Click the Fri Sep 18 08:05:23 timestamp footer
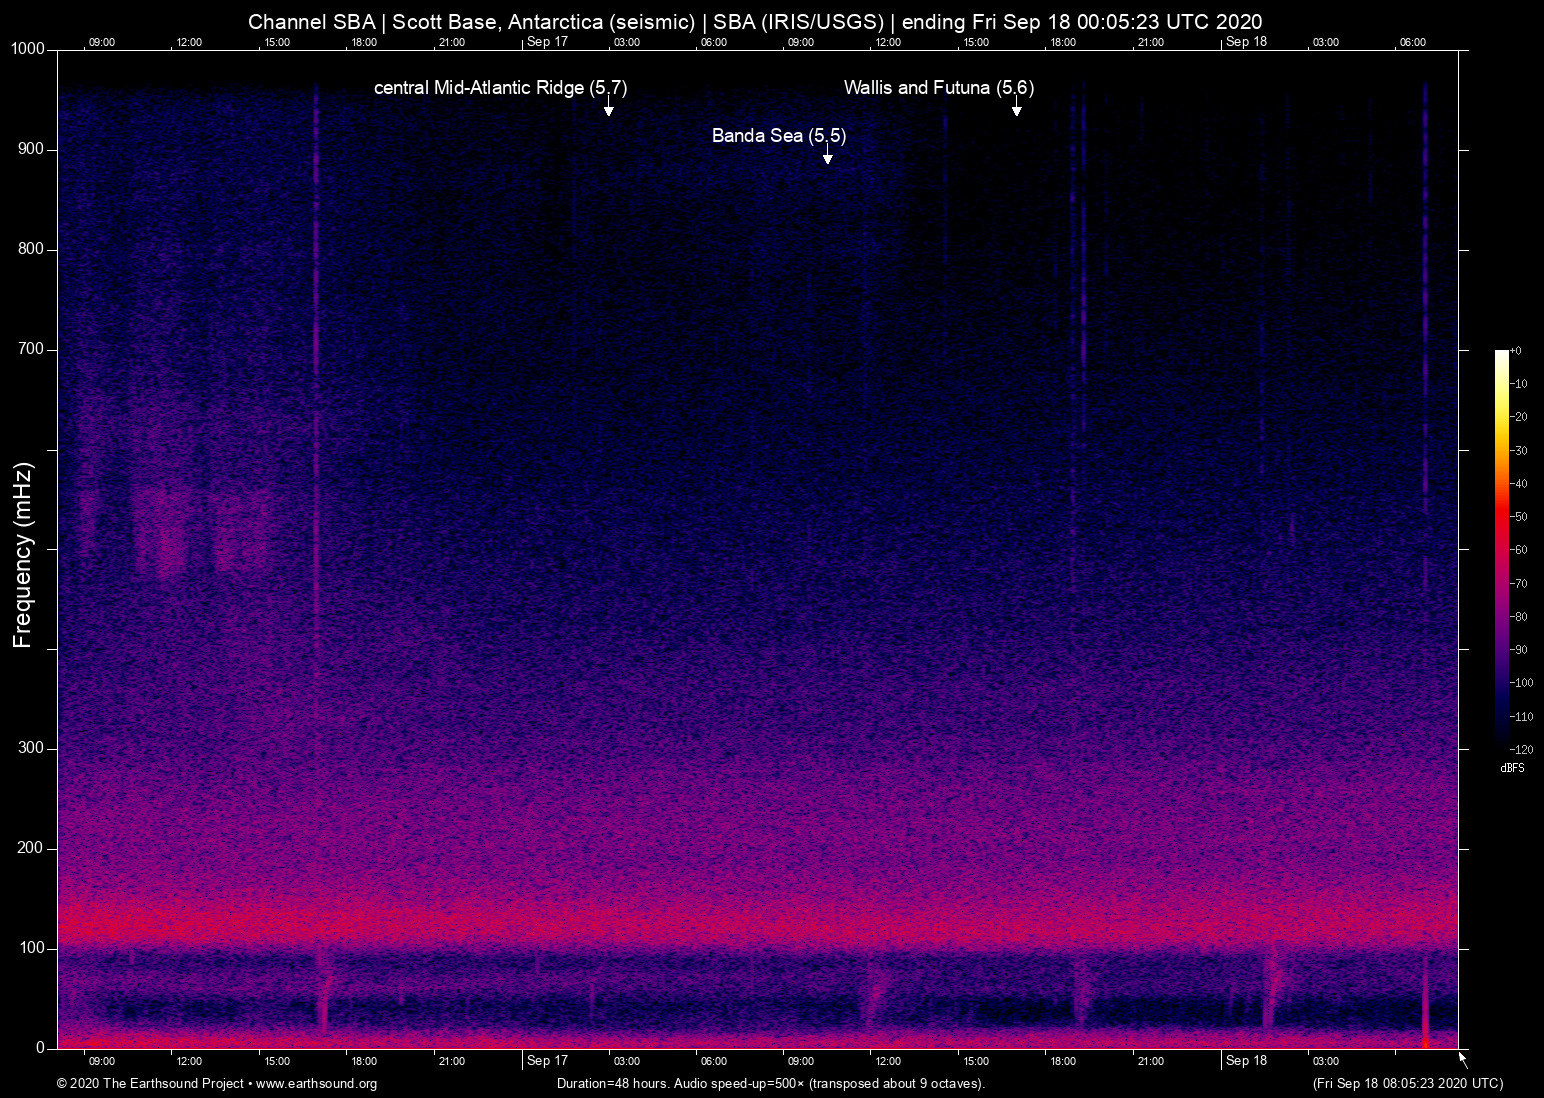 click(1407, 1084)
